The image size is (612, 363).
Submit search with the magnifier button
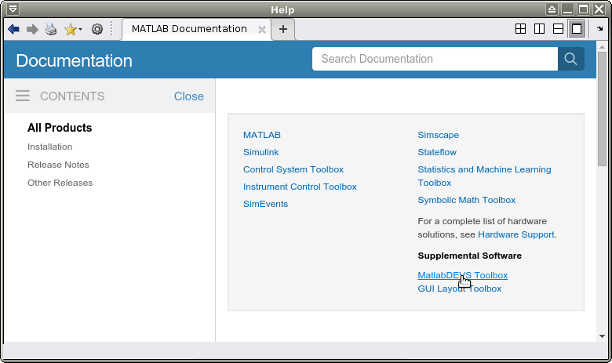click(571, 59)
